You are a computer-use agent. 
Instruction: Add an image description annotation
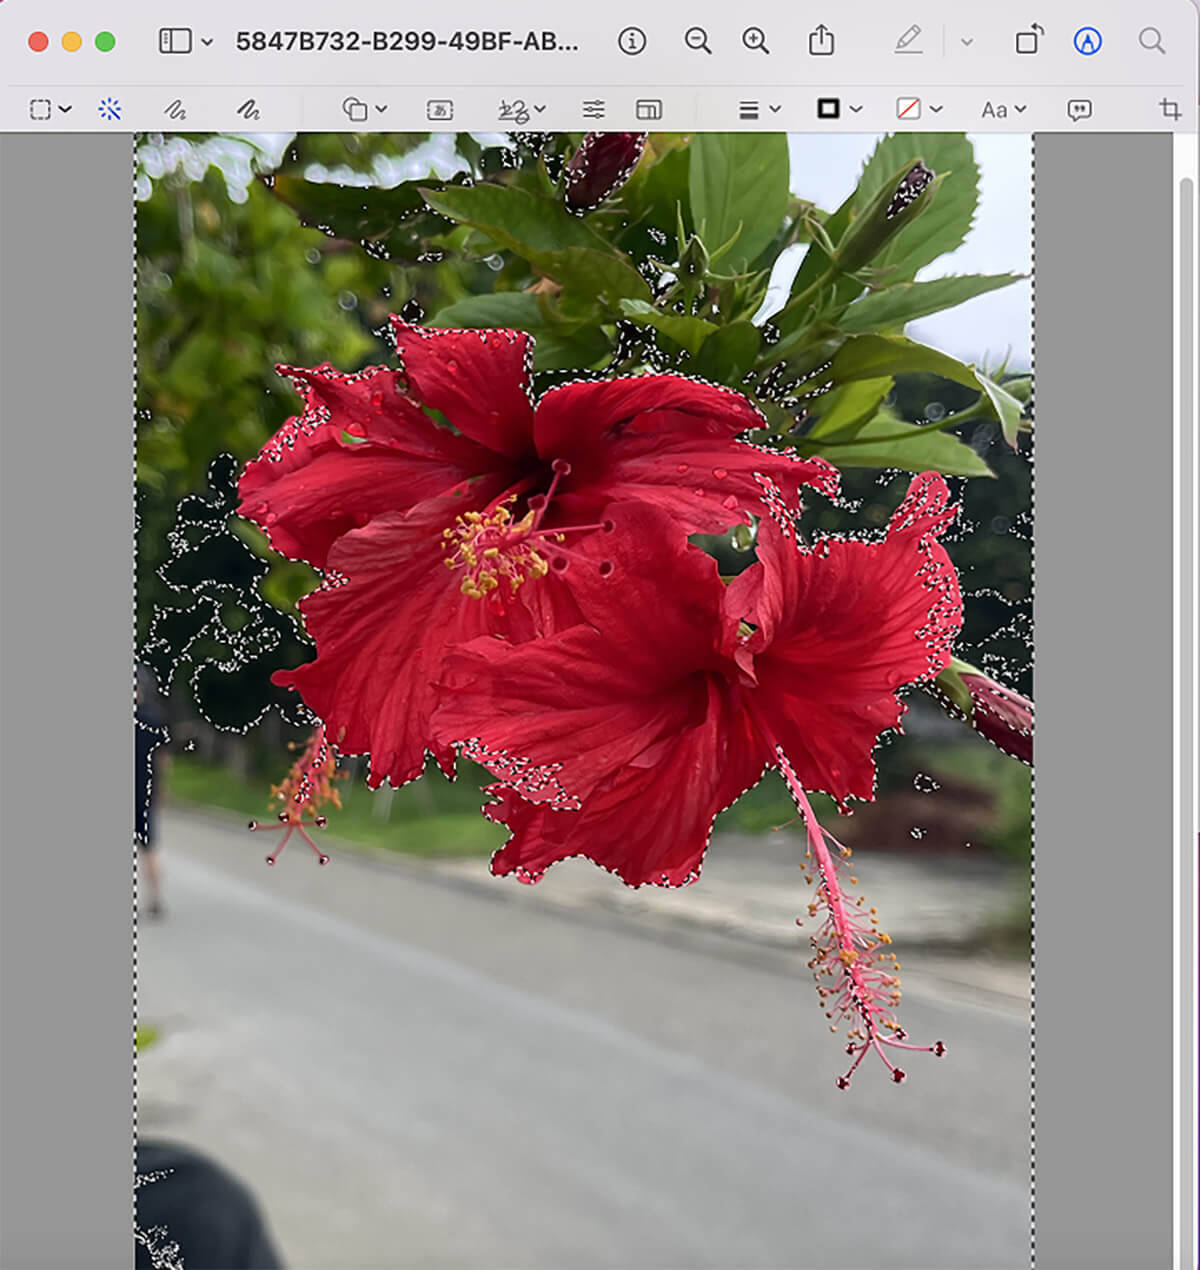(1079, 110)
